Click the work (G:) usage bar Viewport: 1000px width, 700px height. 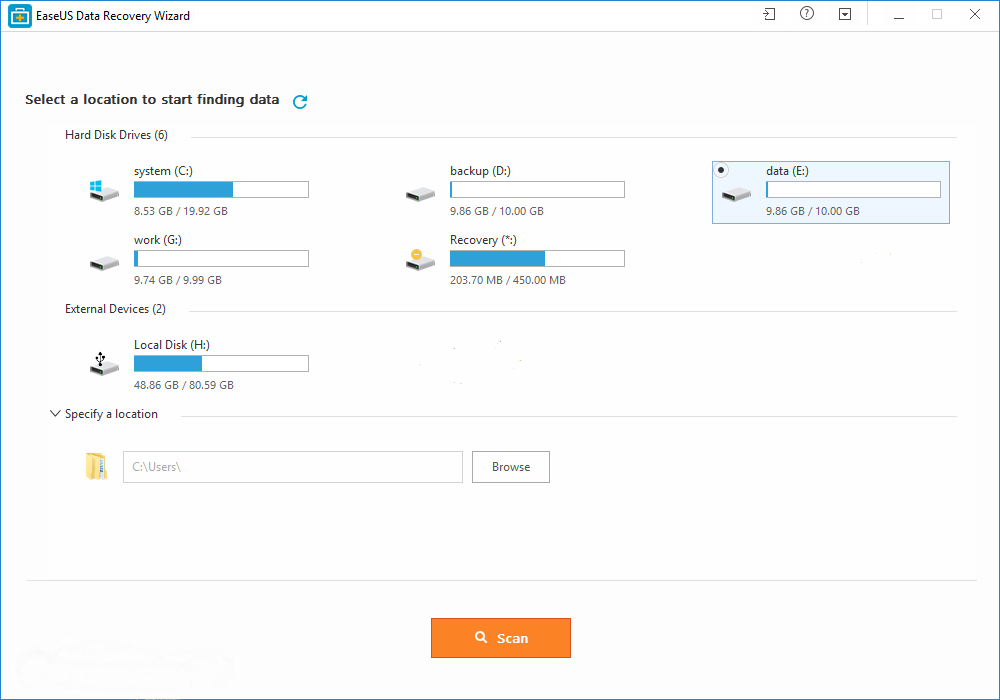click(221, 258)
